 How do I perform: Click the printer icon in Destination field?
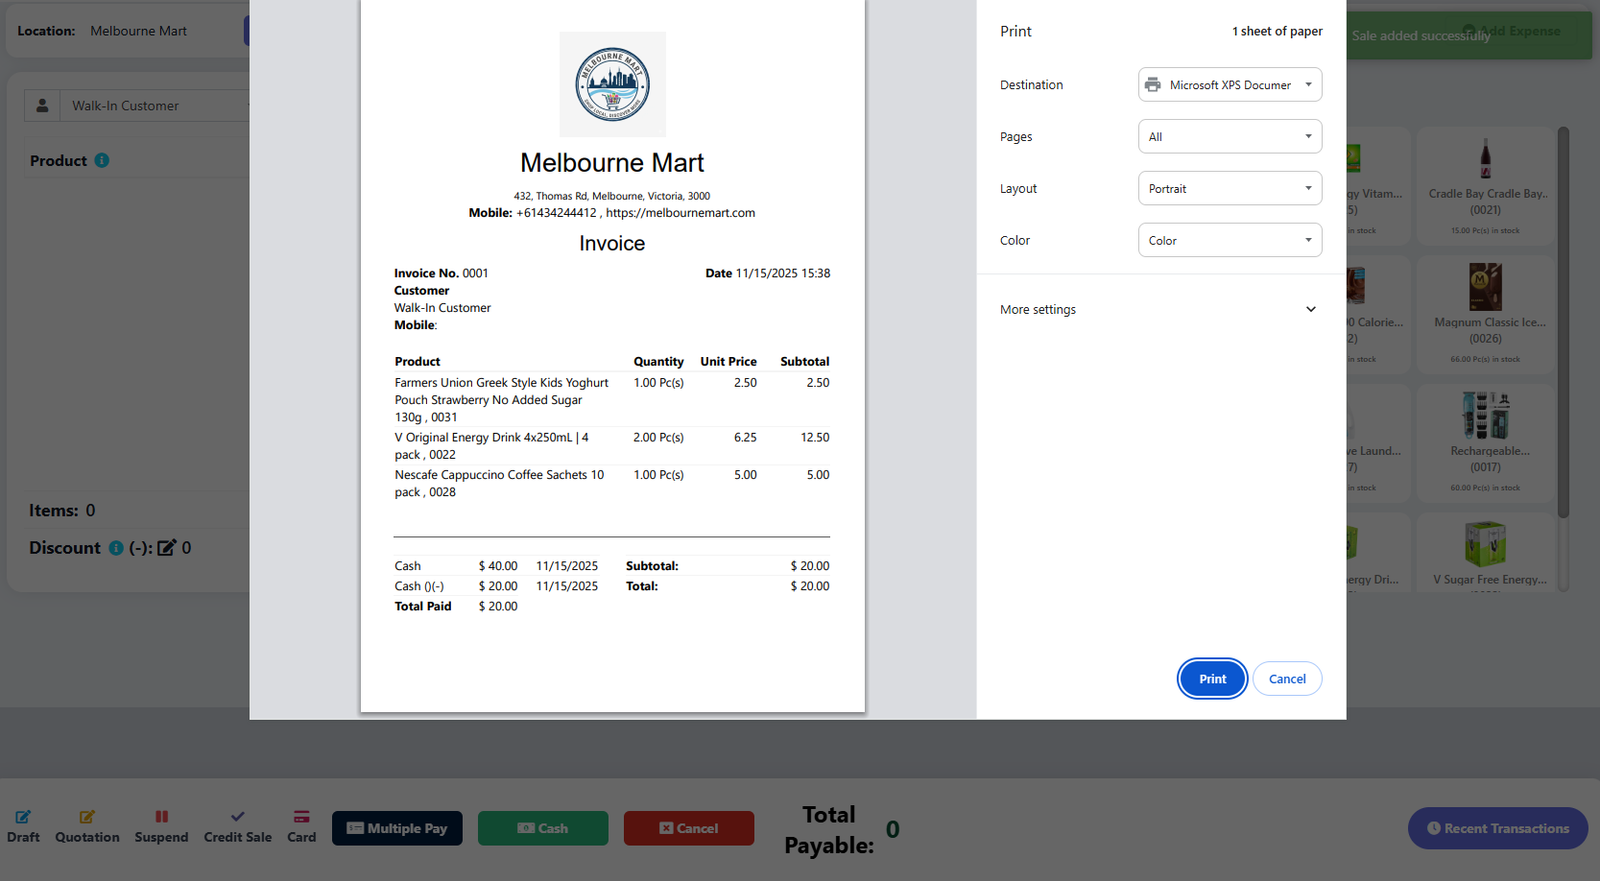1152,85
